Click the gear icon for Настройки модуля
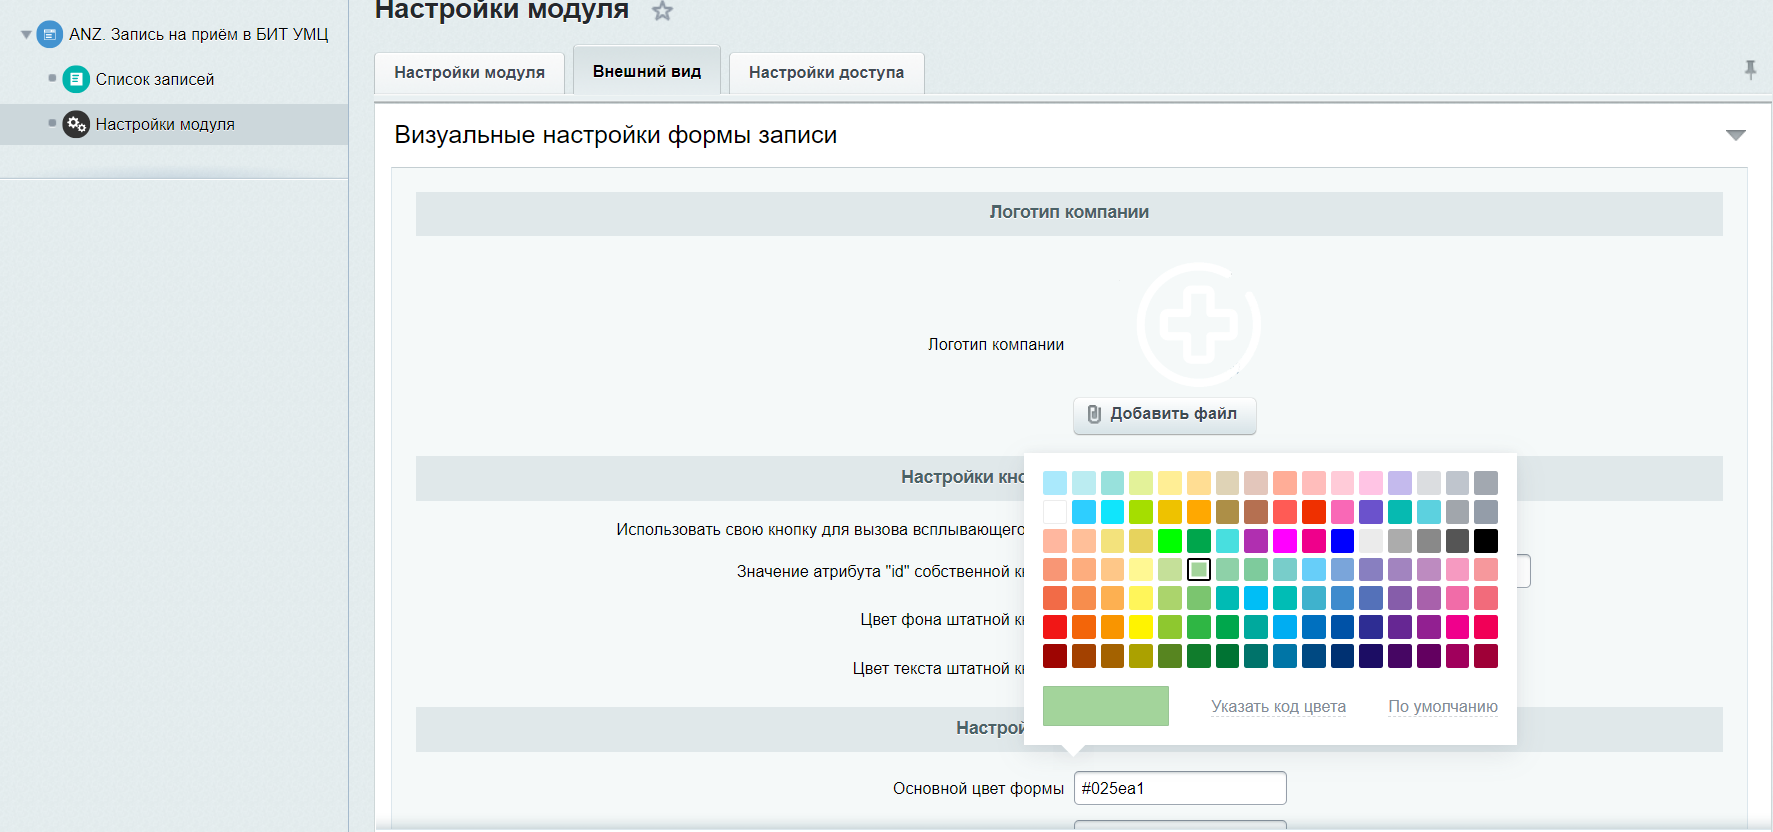This screenshot has height=832, width=1773. (76, 124)
